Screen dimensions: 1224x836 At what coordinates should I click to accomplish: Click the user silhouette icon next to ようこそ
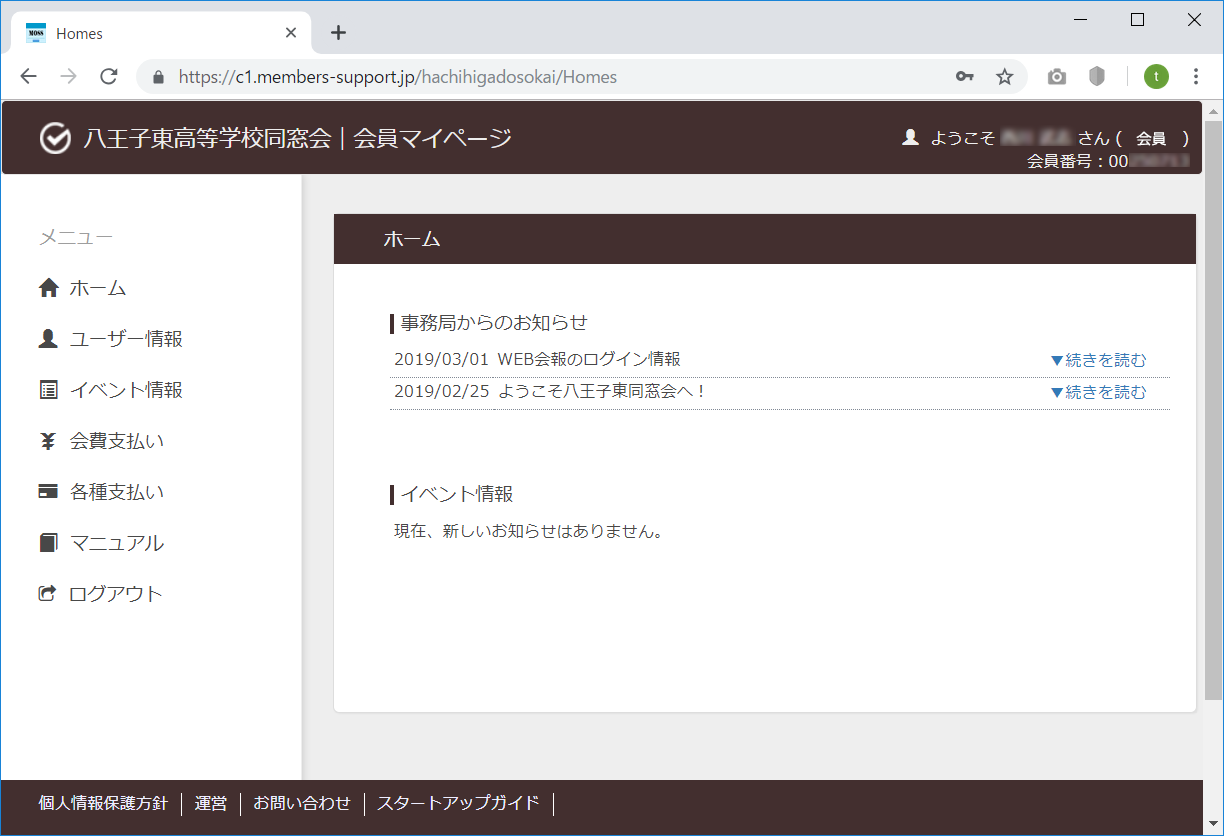(x=910, y=137)
